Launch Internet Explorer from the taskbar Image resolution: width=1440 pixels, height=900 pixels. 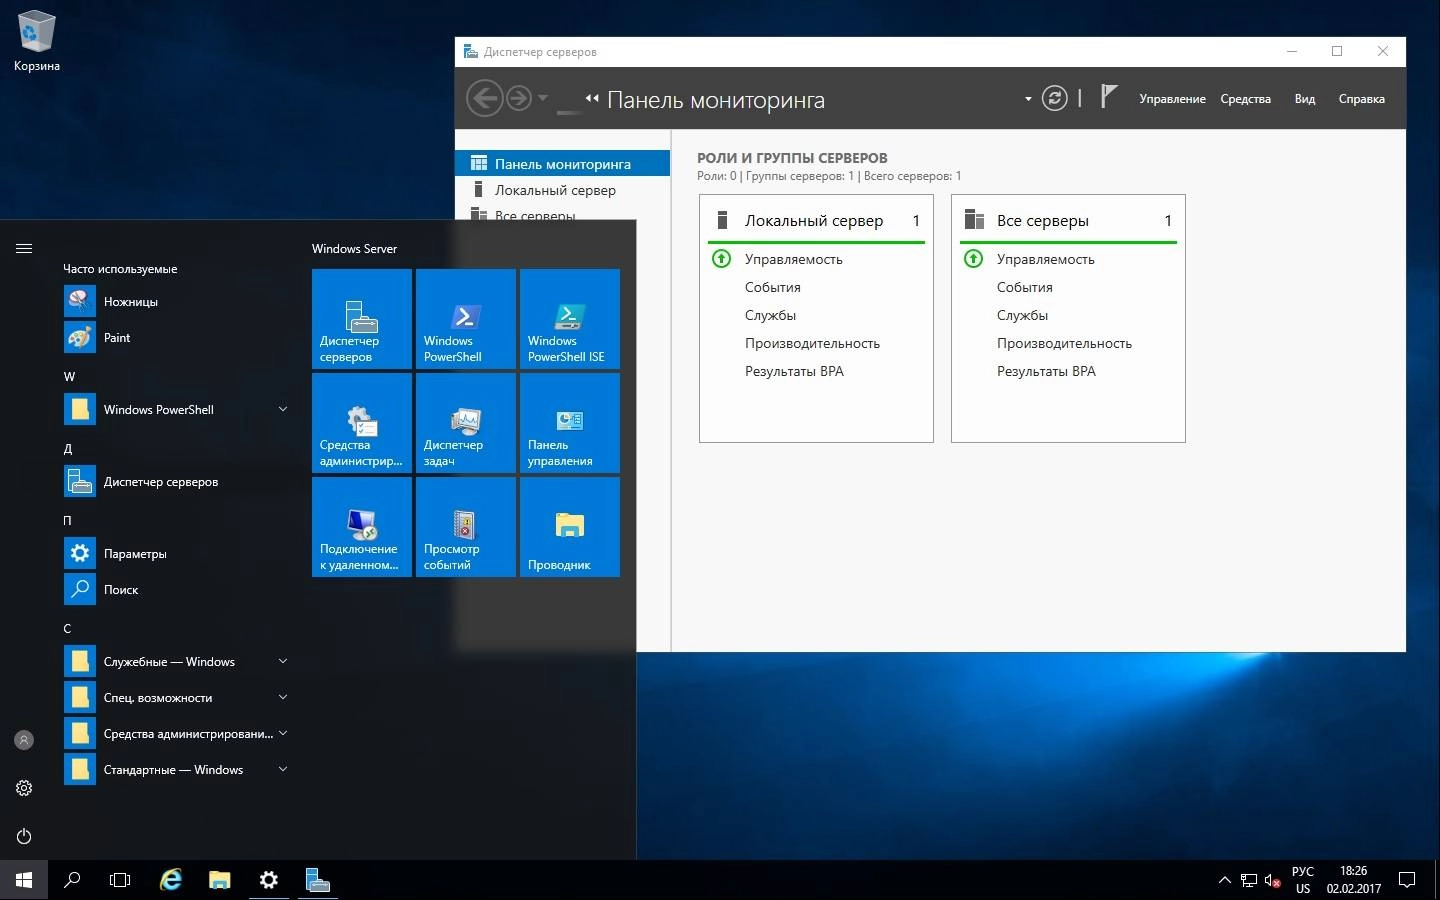tap(171, 880)
